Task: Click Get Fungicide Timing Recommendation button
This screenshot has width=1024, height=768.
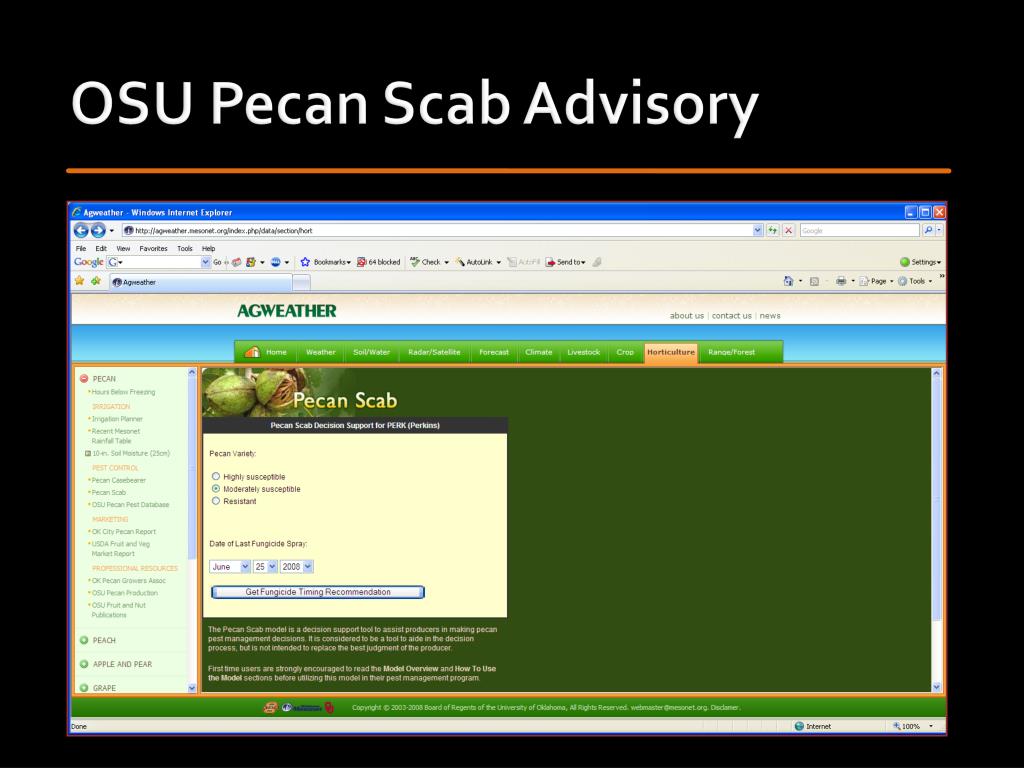Action: coord(318,592)
